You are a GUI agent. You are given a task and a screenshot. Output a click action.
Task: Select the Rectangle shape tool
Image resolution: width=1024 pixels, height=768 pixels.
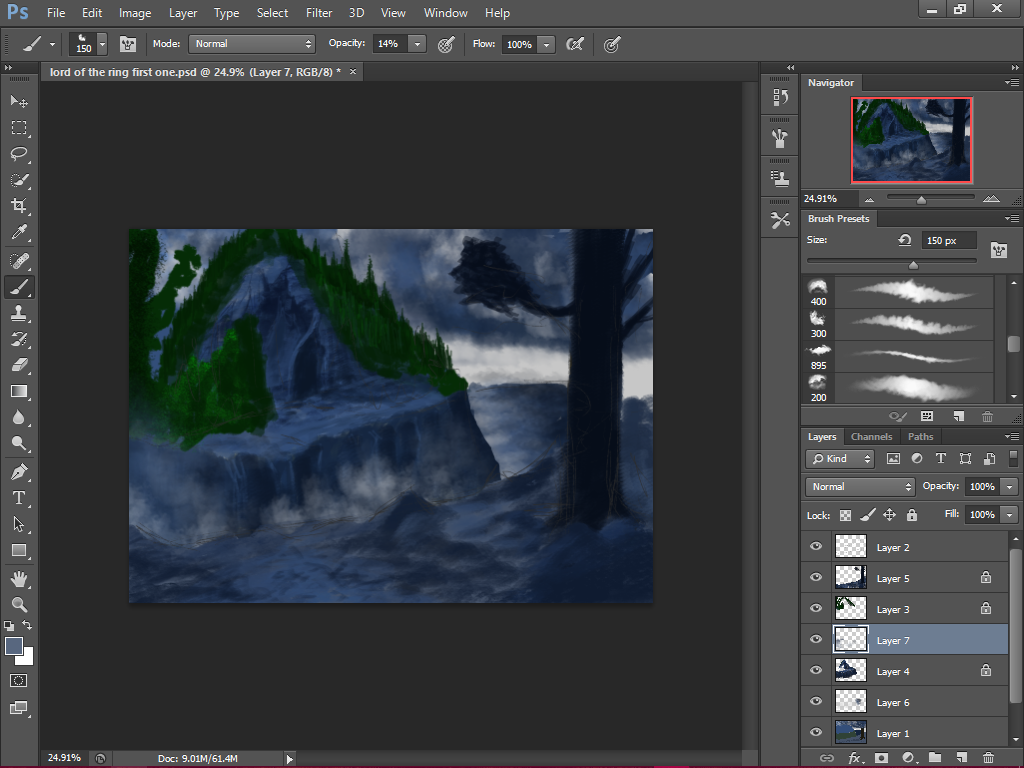click(19, 550)
